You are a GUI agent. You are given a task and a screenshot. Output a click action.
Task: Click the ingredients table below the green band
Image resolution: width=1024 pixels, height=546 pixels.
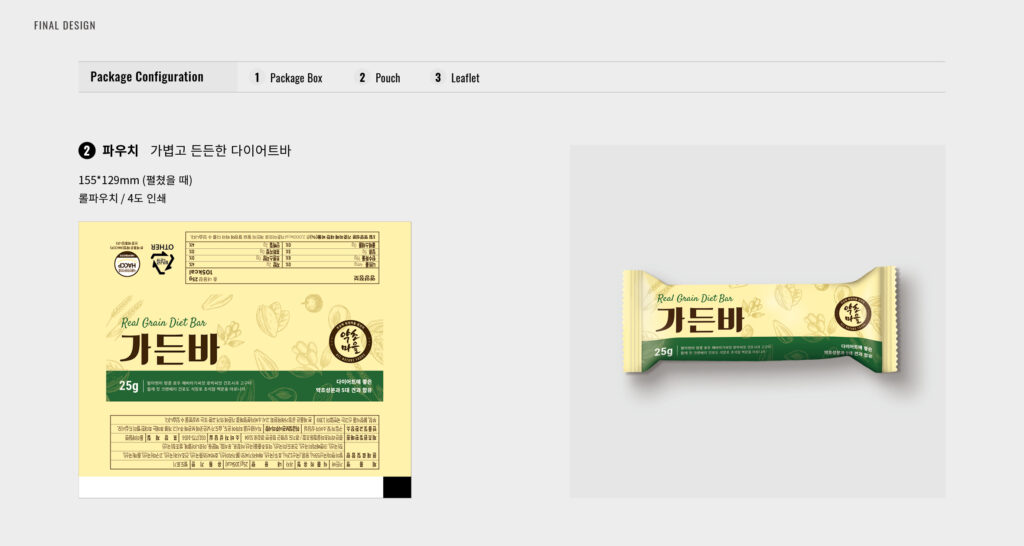[245, 441]
